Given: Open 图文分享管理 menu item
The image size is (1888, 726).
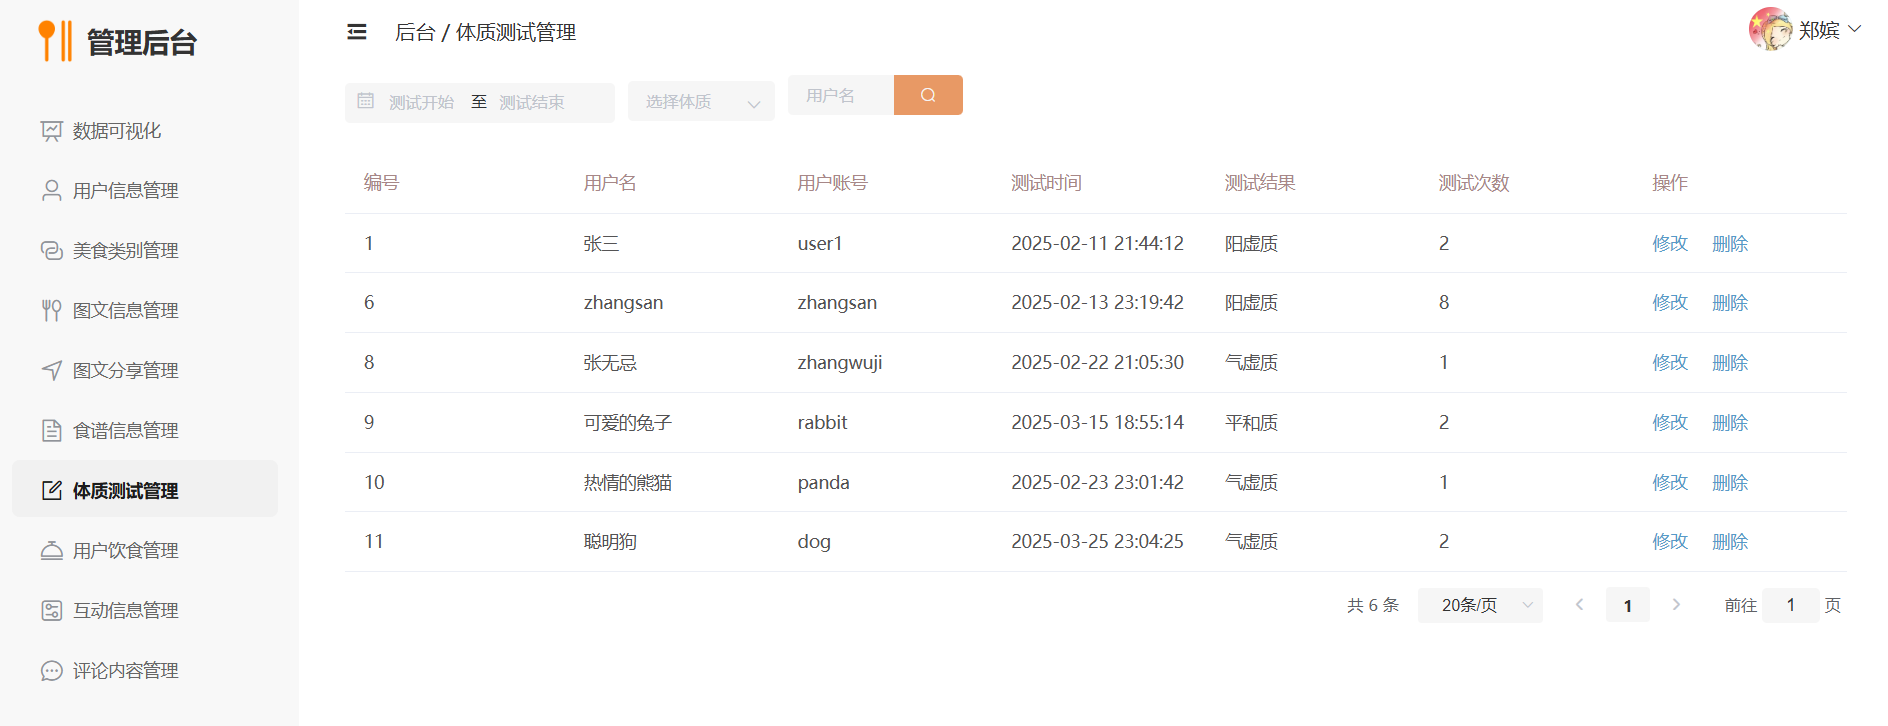Looking at the screenshot, I should coord(145,371).
